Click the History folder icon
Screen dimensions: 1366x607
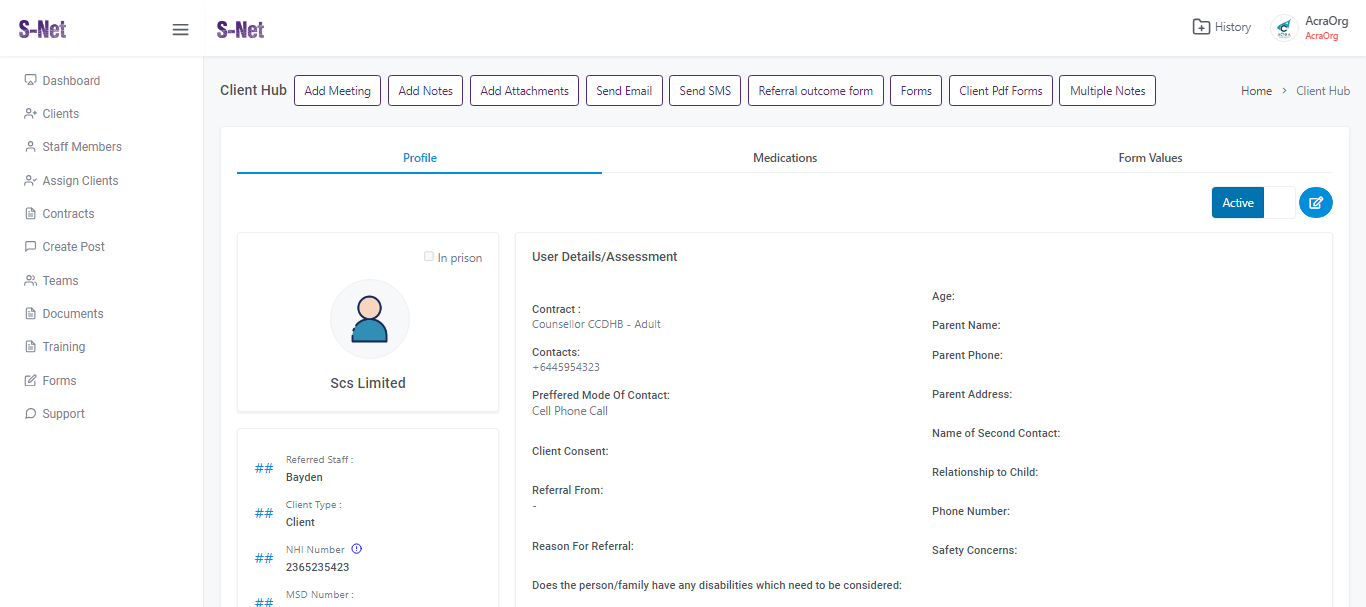tap(1201, 27)
